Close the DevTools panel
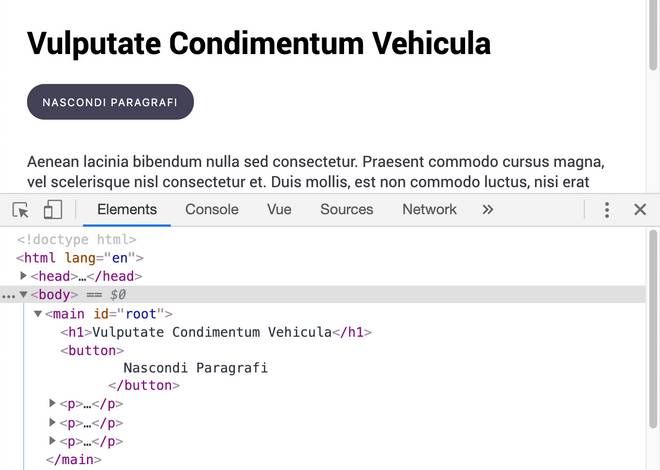660x470 pixels. (x=640, y=210)
